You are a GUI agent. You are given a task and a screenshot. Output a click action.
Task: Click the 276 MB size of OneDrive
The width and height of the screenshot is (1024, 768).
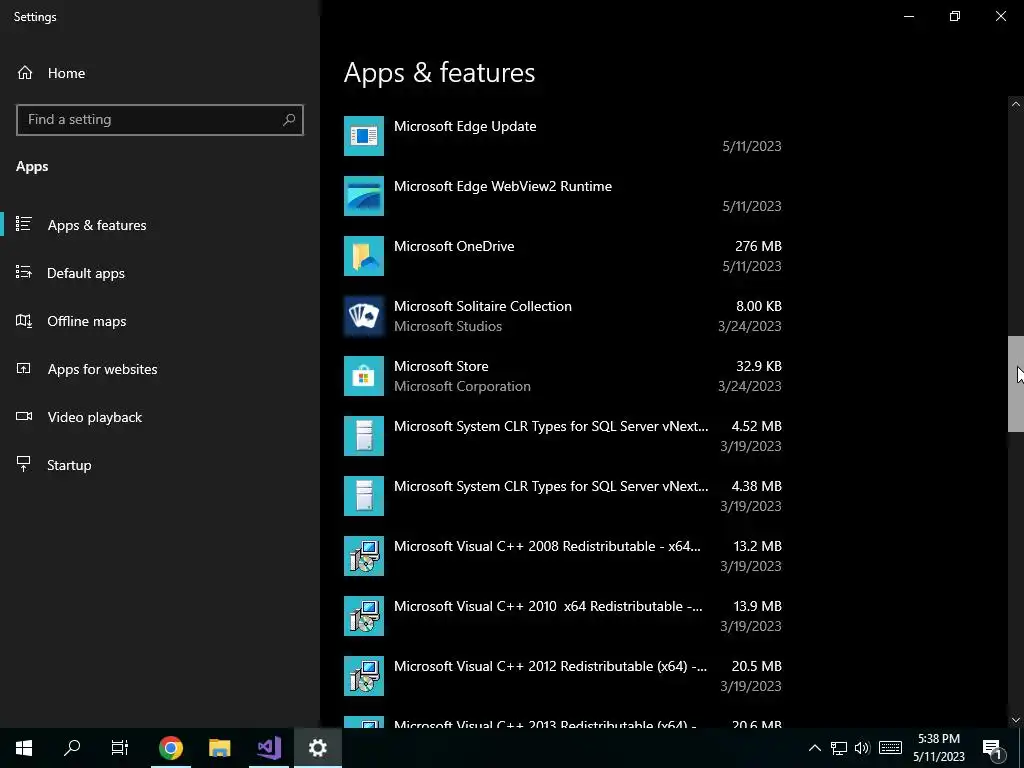tap(758, 246)
